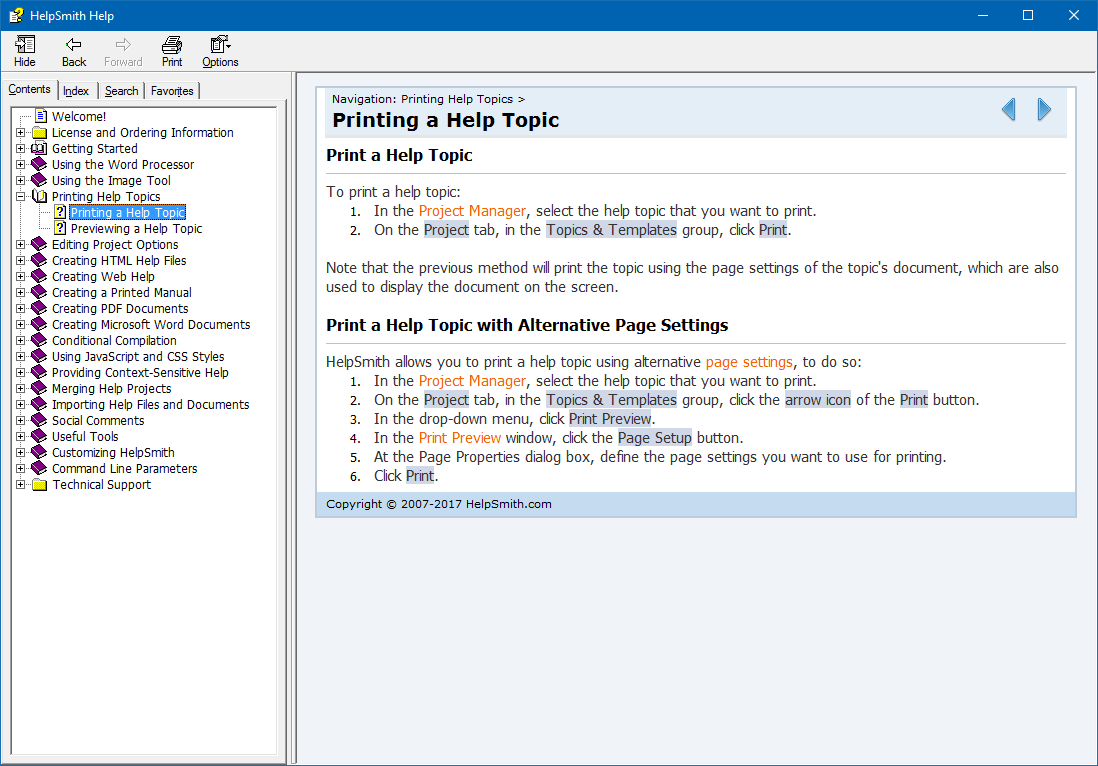This screenshot has height=766, width=1098.
Task: Select Previewing a Help Topic in tree
Action: tap(136, 229)
